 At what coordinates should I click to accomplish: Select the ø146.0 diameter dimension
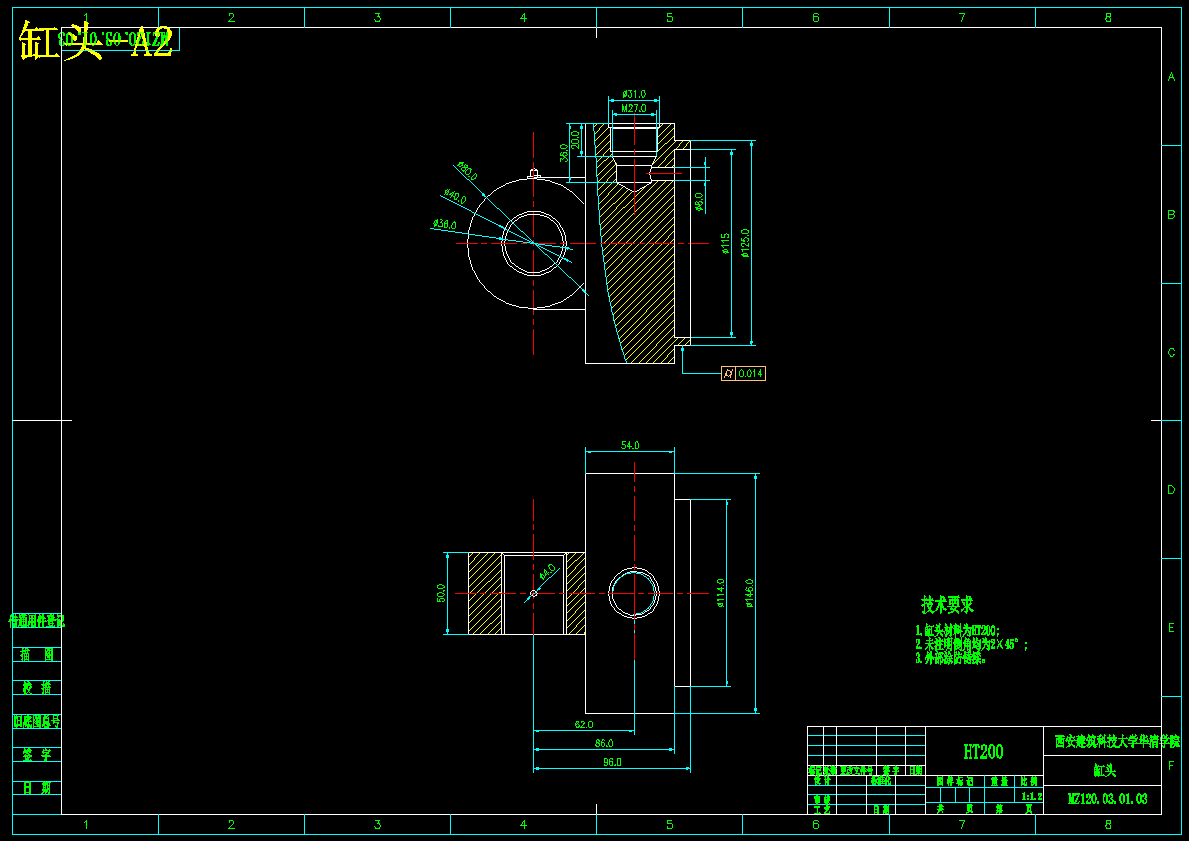coord(750,594)
